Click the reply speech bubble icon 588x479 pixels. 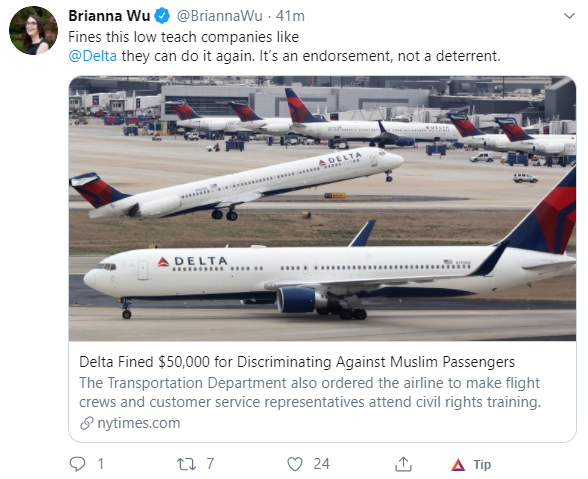[x=78, y=464]
